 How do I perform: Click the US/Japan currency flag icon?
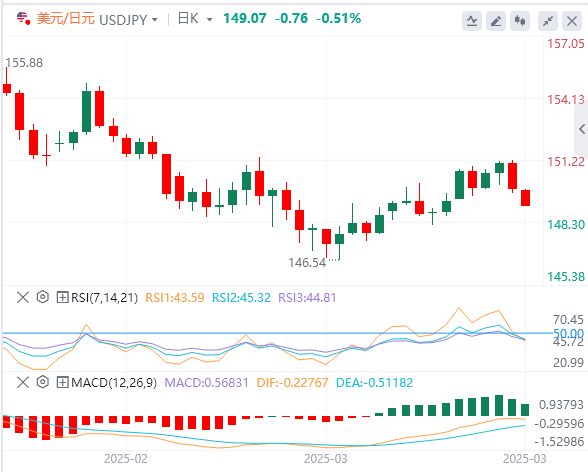(23, 18)
